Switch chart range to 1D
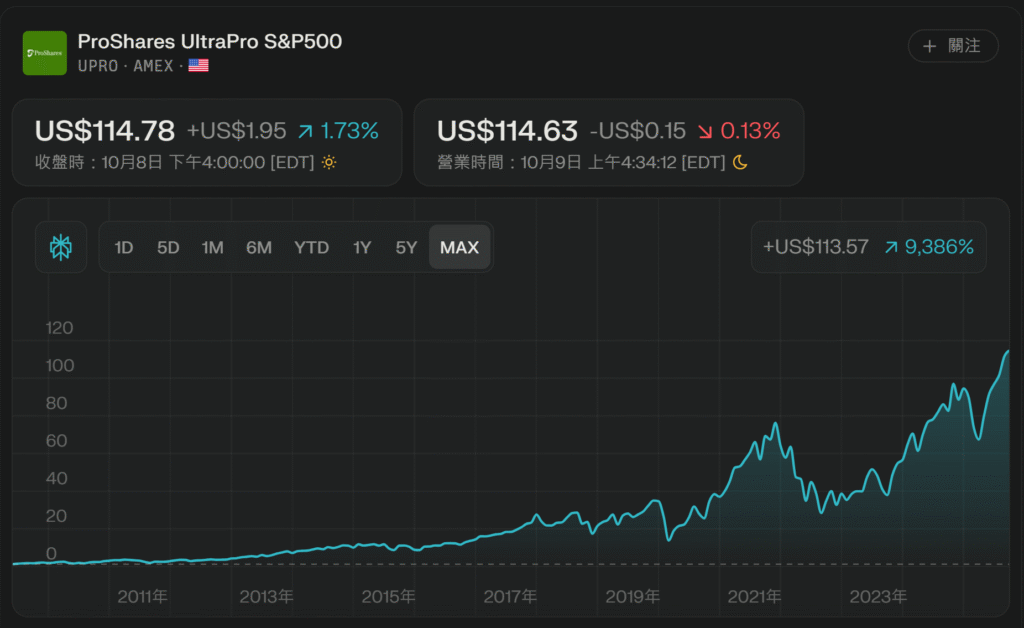This screenshot has width=1024, height=628. pos(124,247)
